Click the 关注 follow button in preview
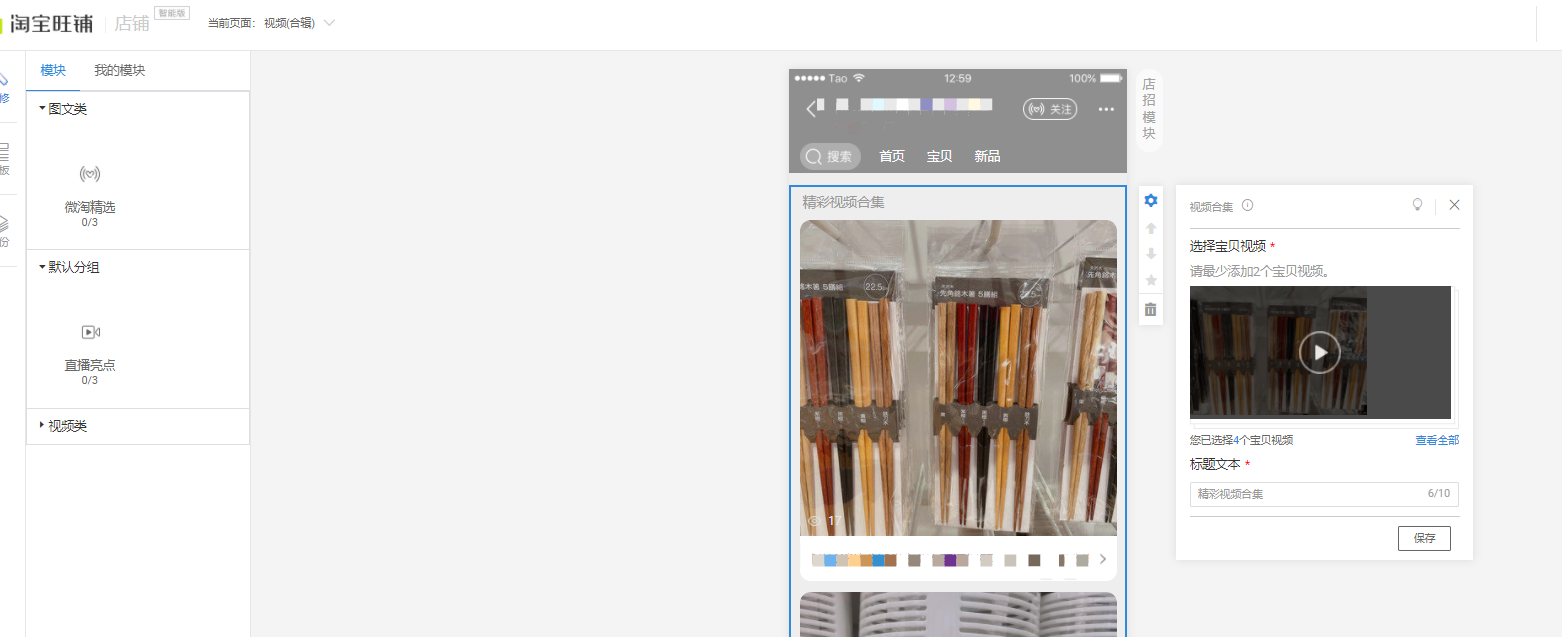This screenshot has height=637, width=1562. click(1050, 109)
